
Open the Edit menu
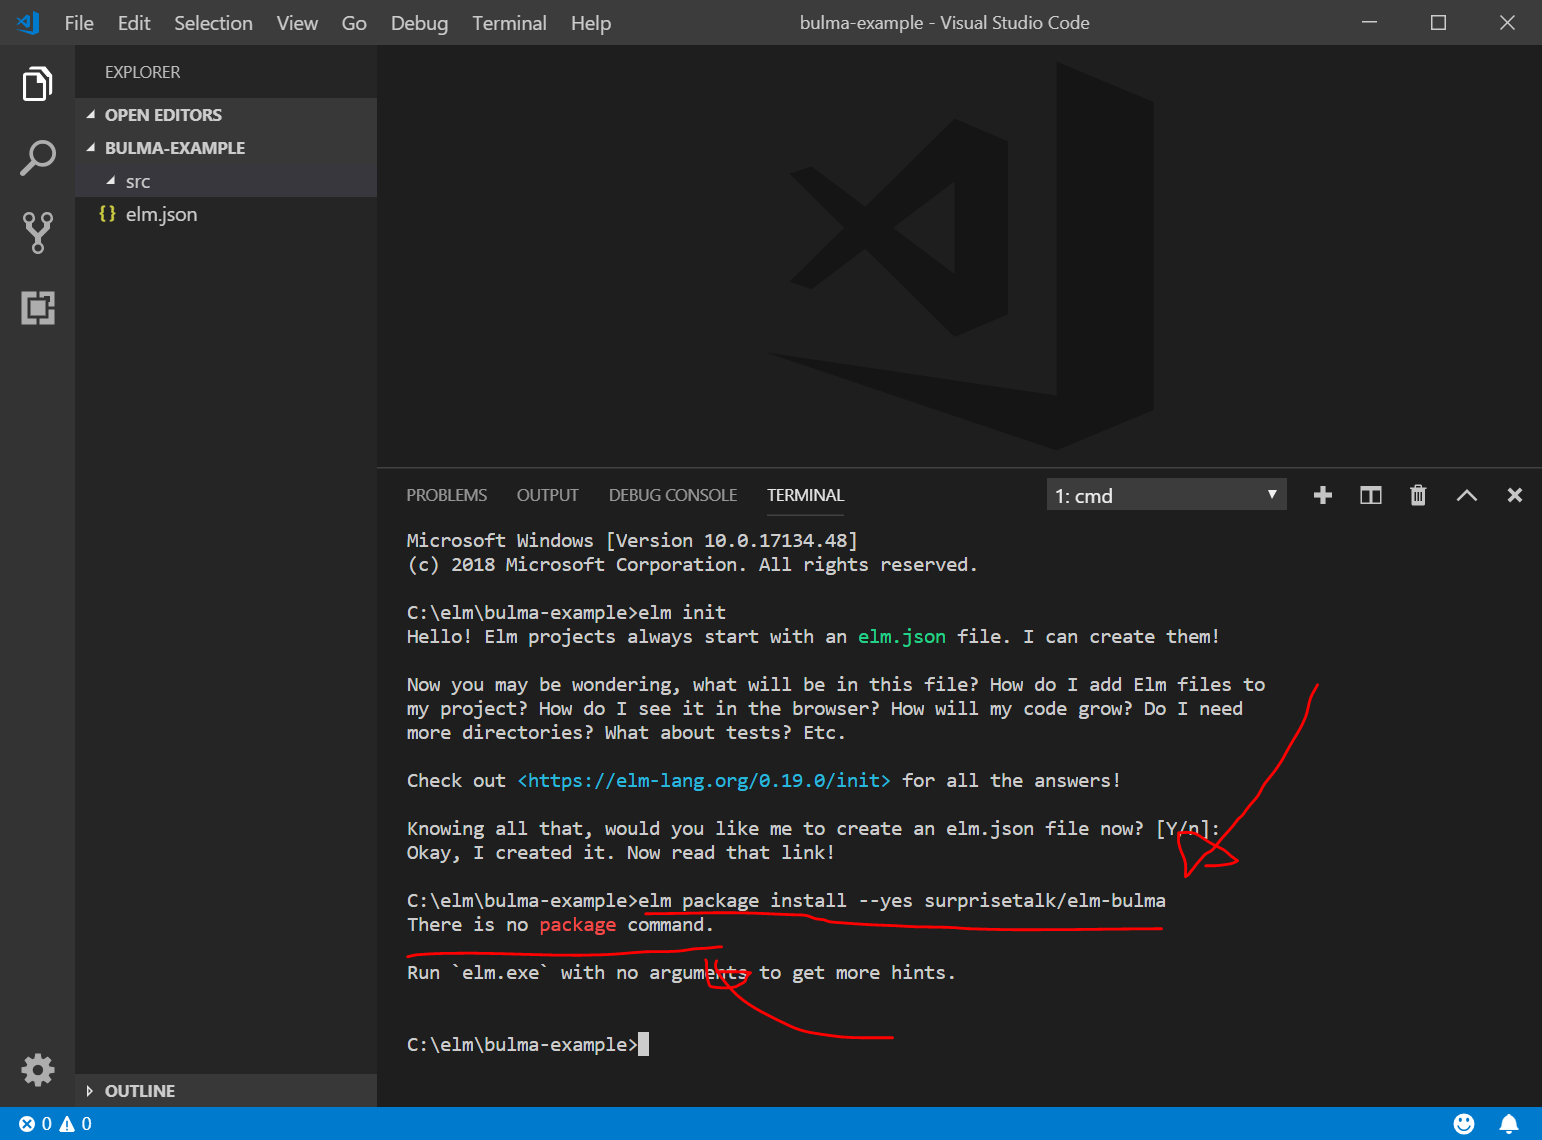click(134, 22)
